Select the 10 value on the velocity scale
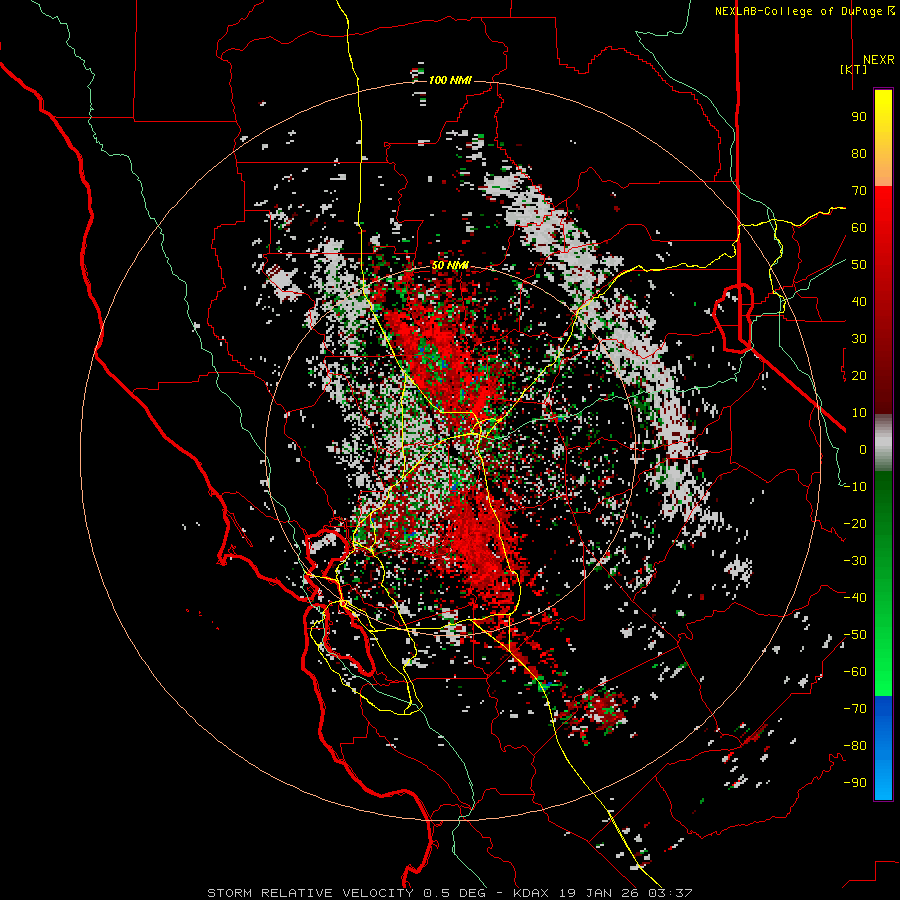 (x=859, y=413)
